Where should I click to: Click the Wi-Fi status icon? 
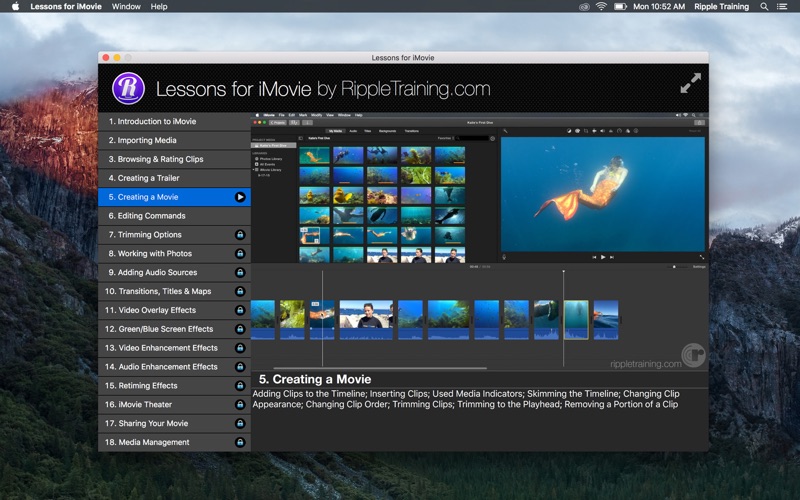(x=602, y=7)
